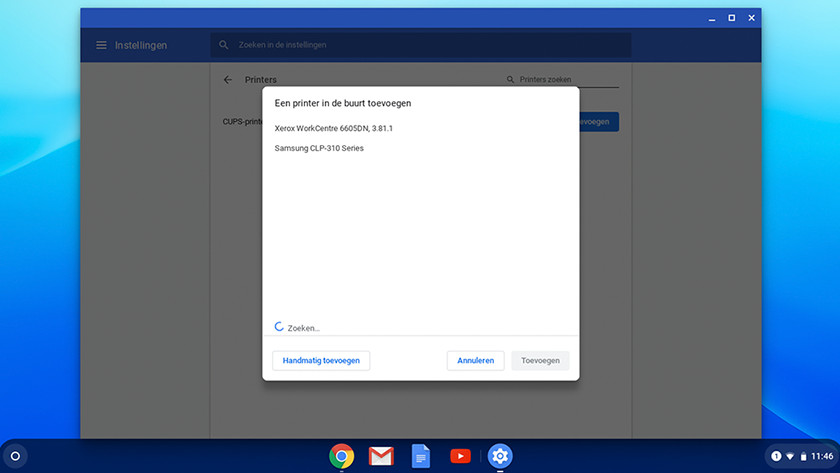Open the Instellingen hamburger menu
Viewport: 840px width, 473px height.
[x=101, y=45]
